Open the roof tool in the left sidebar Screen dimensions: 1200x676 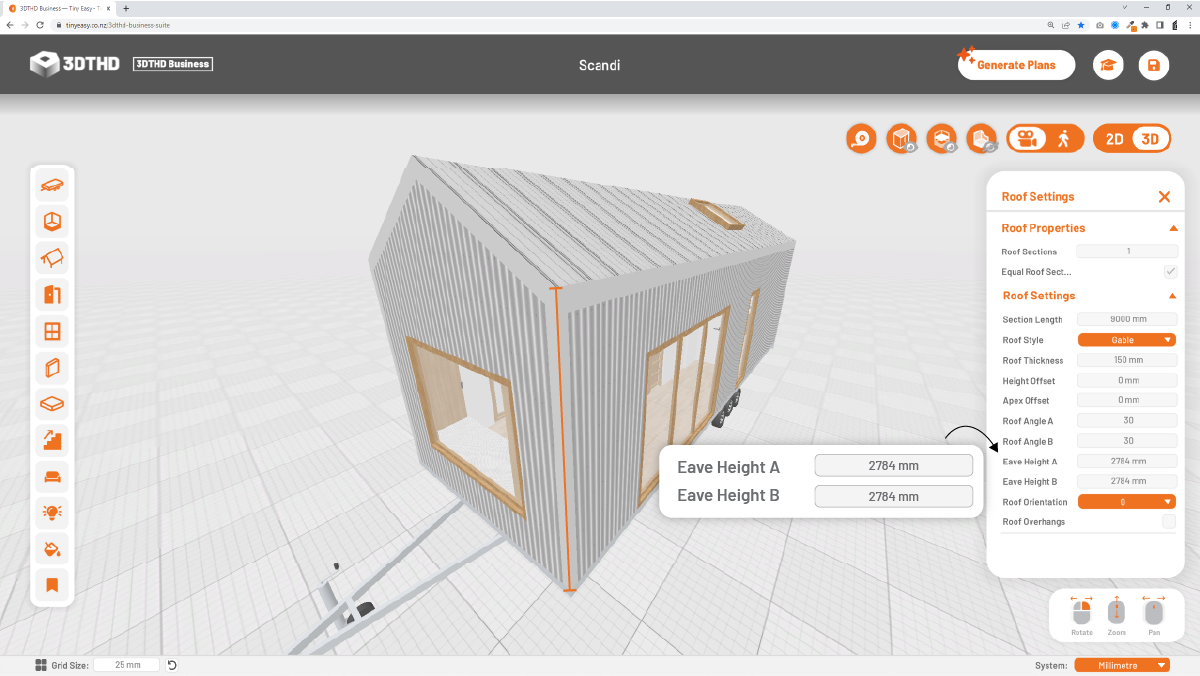[x=52, y=258]
